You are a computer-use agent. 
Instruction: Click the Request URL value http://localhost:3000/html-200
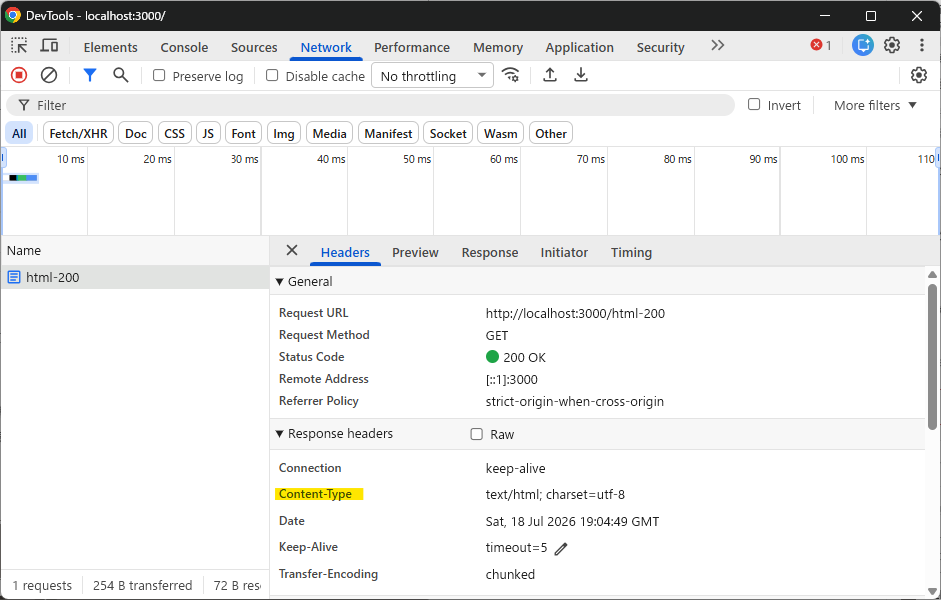coord(575,313)
